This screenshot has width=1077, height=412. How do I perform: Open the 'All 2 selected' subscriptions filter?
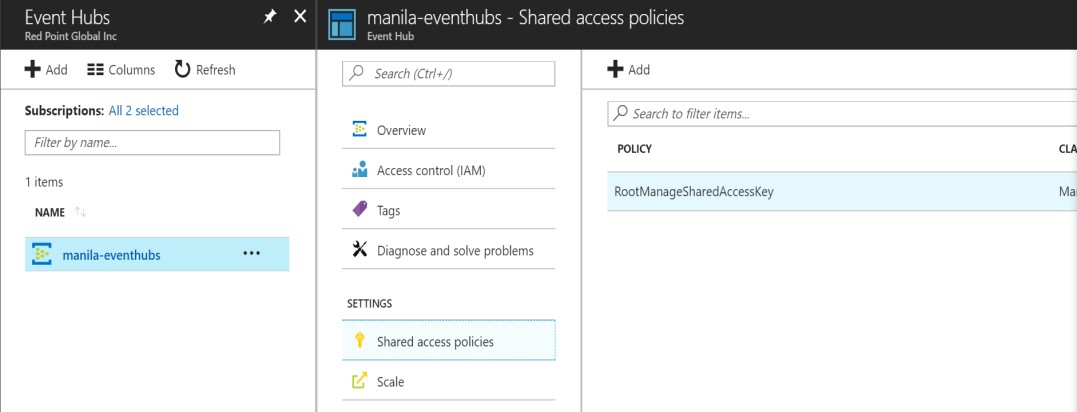point(143,111)
